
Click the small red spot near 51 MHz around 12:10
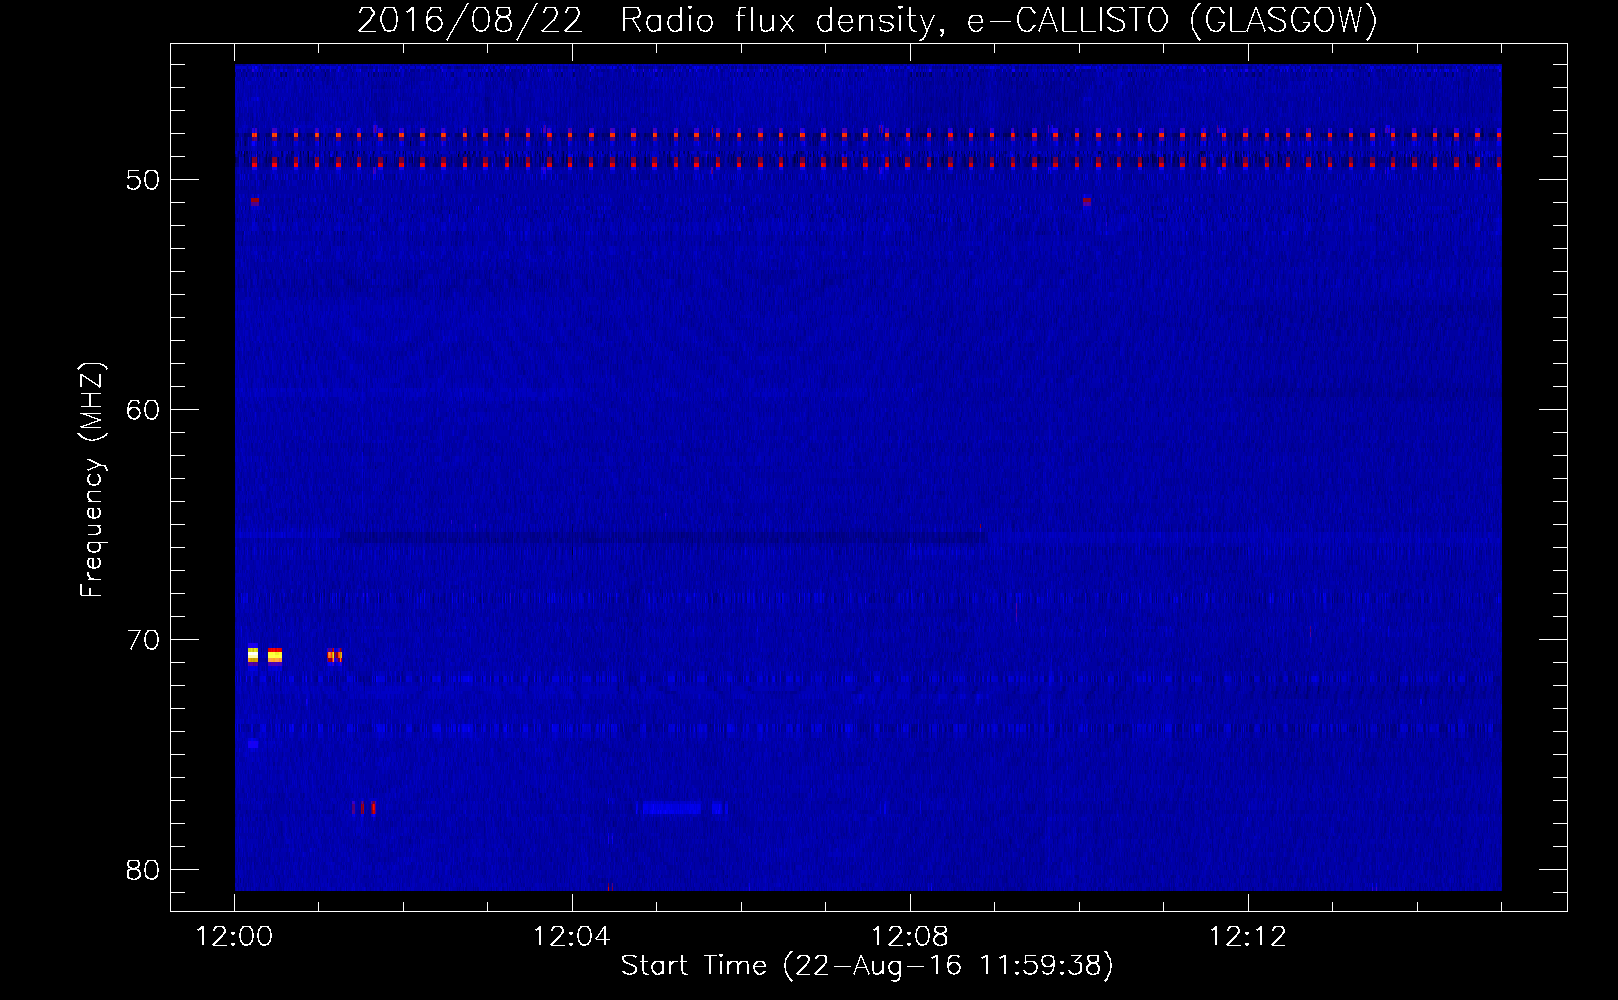pos(1087,201)
